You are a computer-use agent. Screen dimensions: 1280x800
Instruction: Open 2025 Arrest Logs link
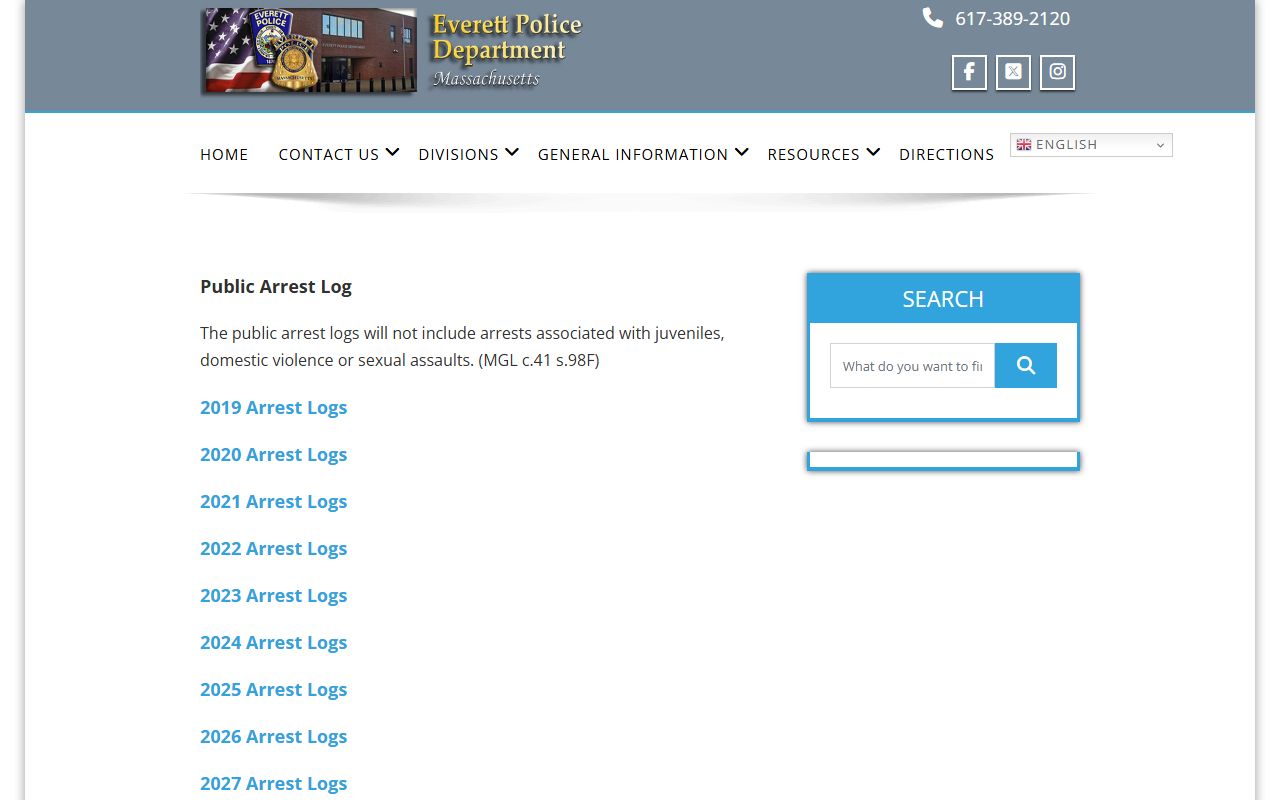(273, 689)
